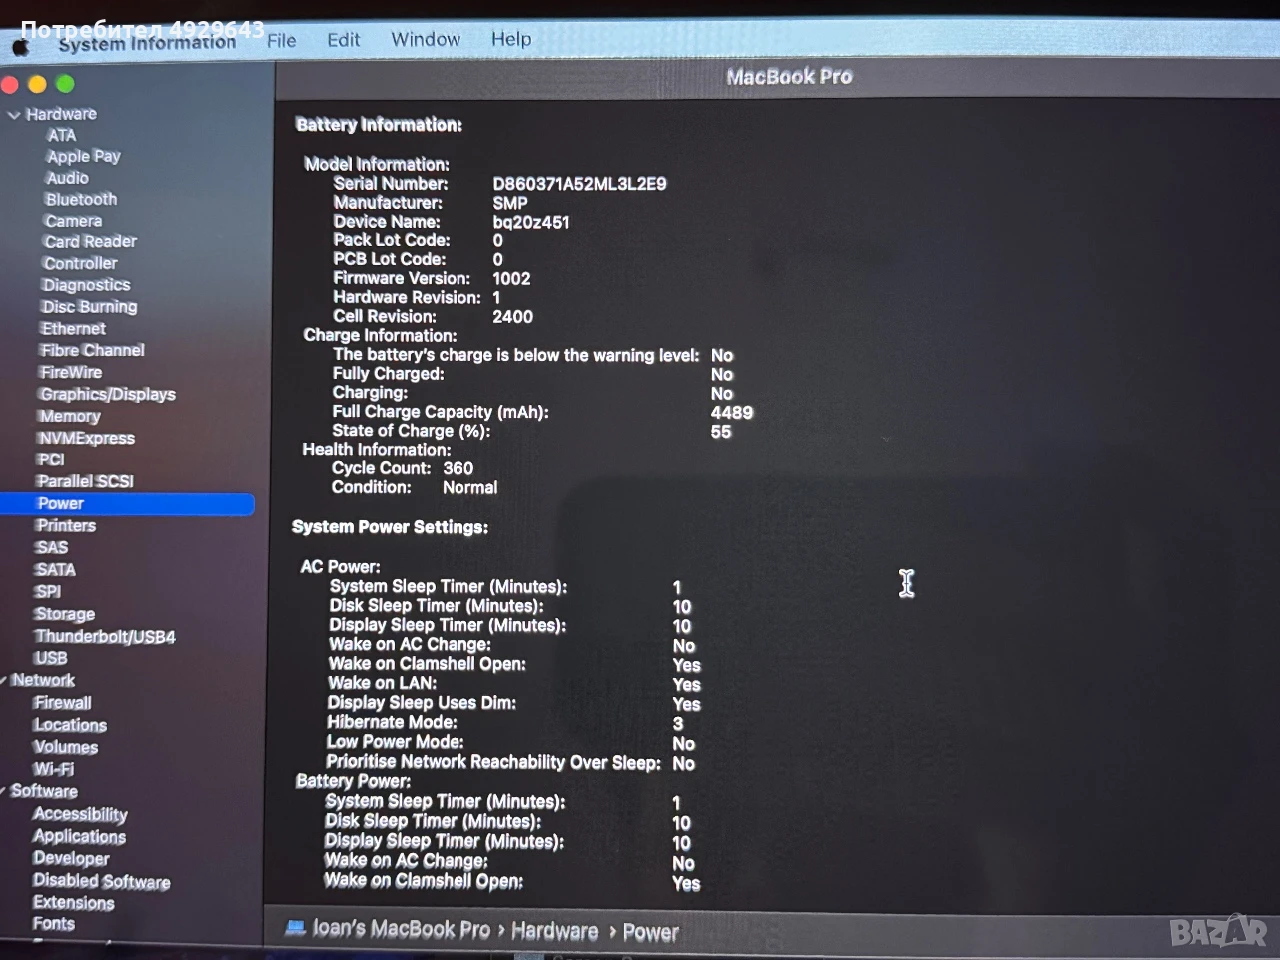This screenshot has height=960, width=1280.
Task: Select the highlighted Power sidebar item
Action: 127,503
